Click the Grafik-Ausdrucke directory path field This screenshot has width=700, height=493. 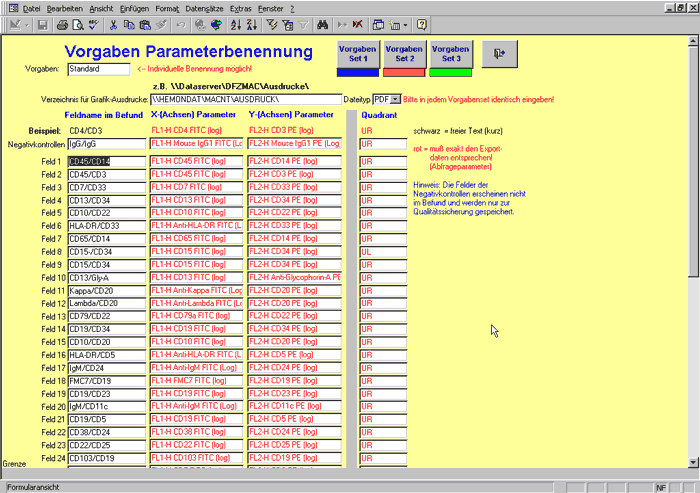coord(246,99)
